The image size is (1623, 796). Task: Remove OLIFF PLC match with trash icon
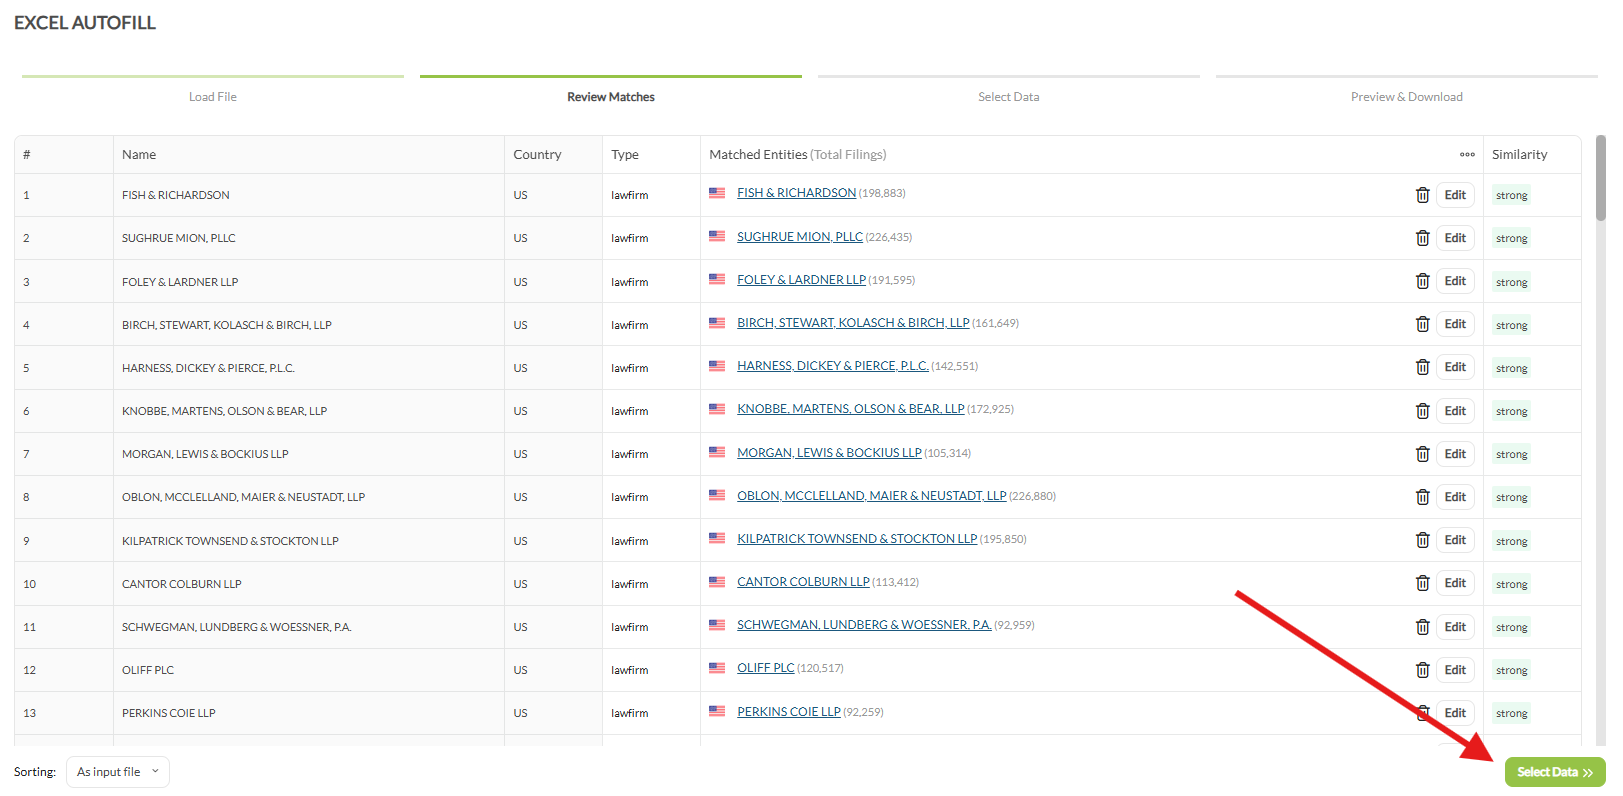click(x=1422, y=670)
